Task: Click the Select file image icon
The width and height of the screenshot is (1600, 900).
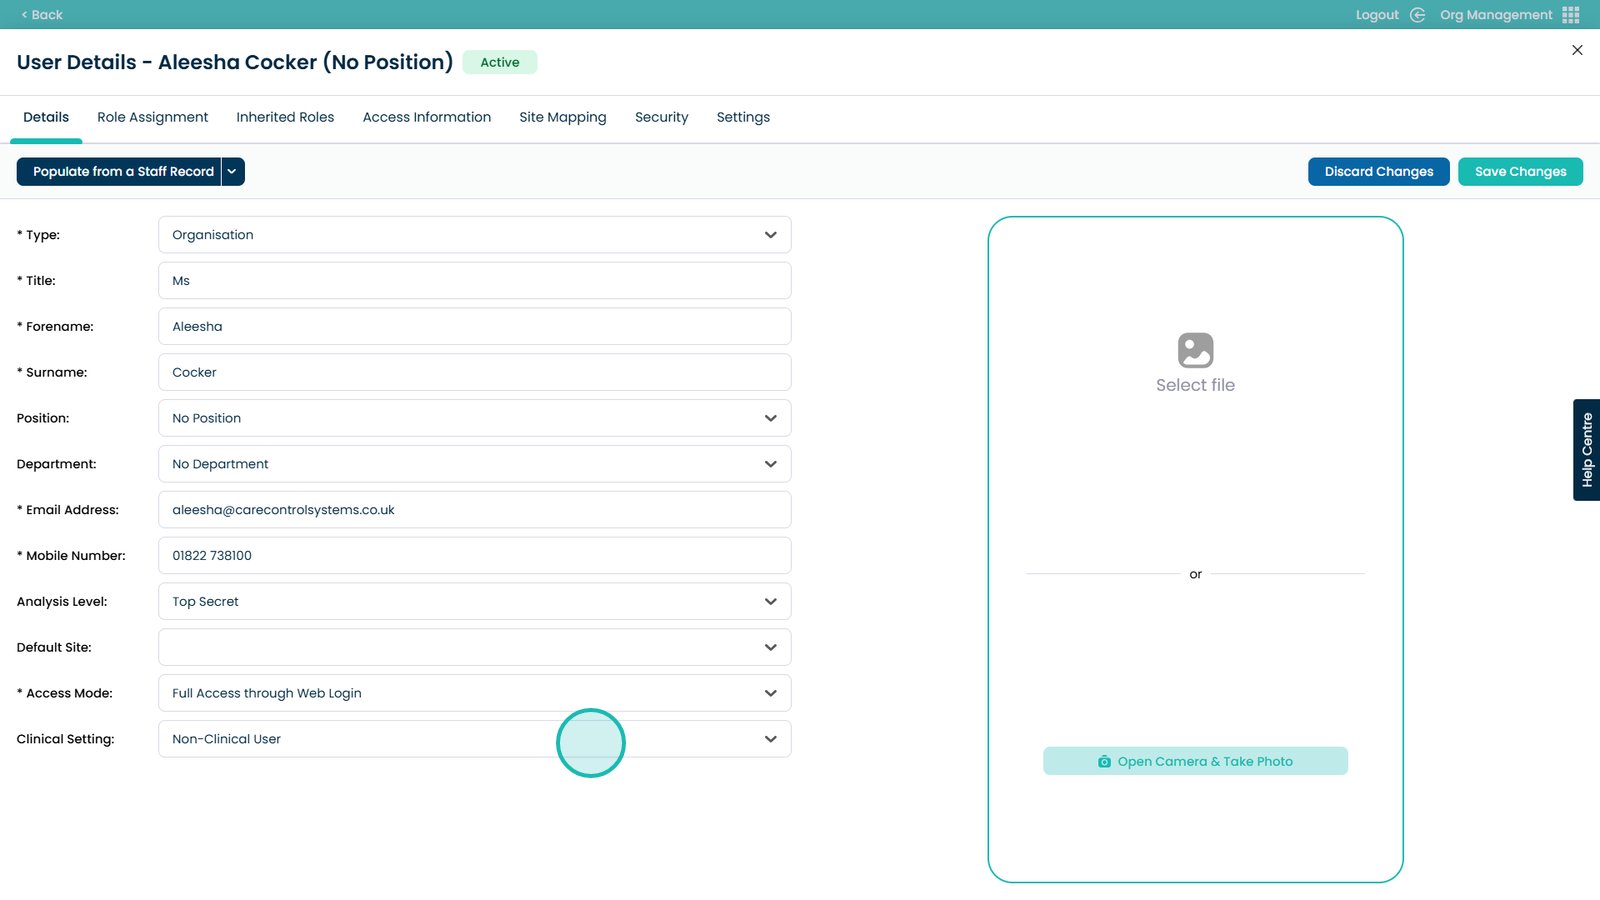Action: coord(1195,351)
